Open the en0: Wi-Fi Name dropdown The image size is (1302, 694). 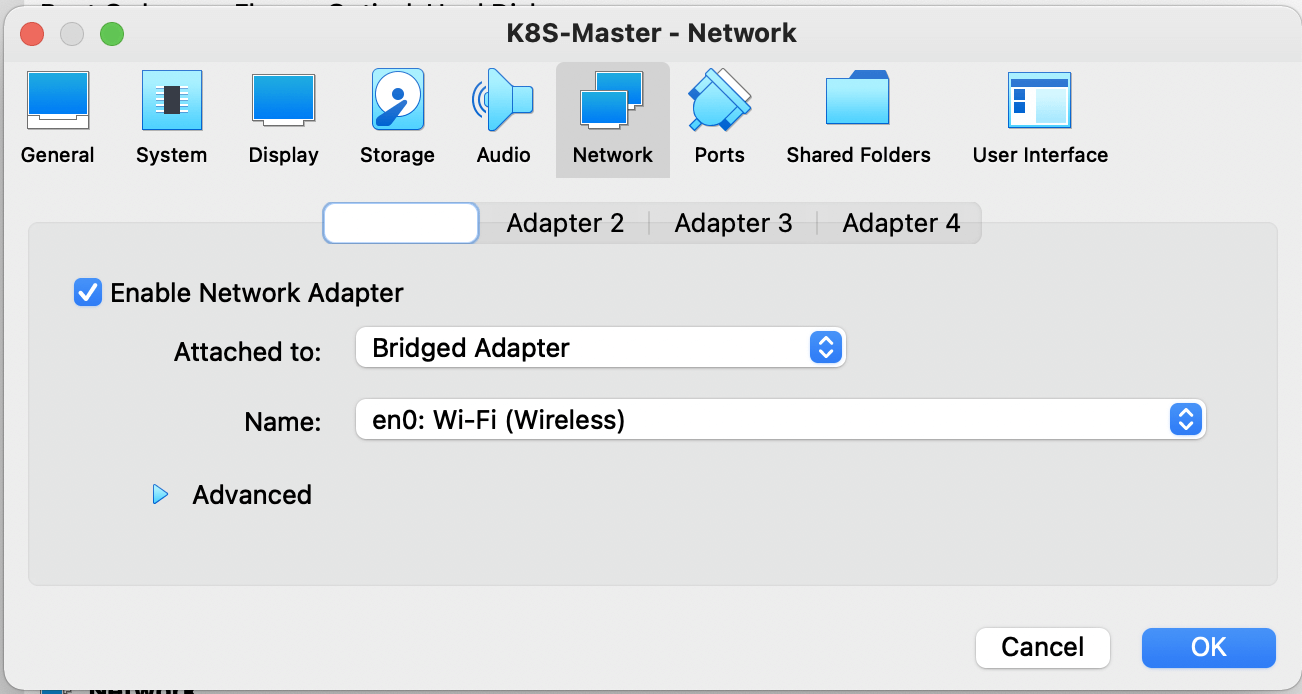pos(780,420)
